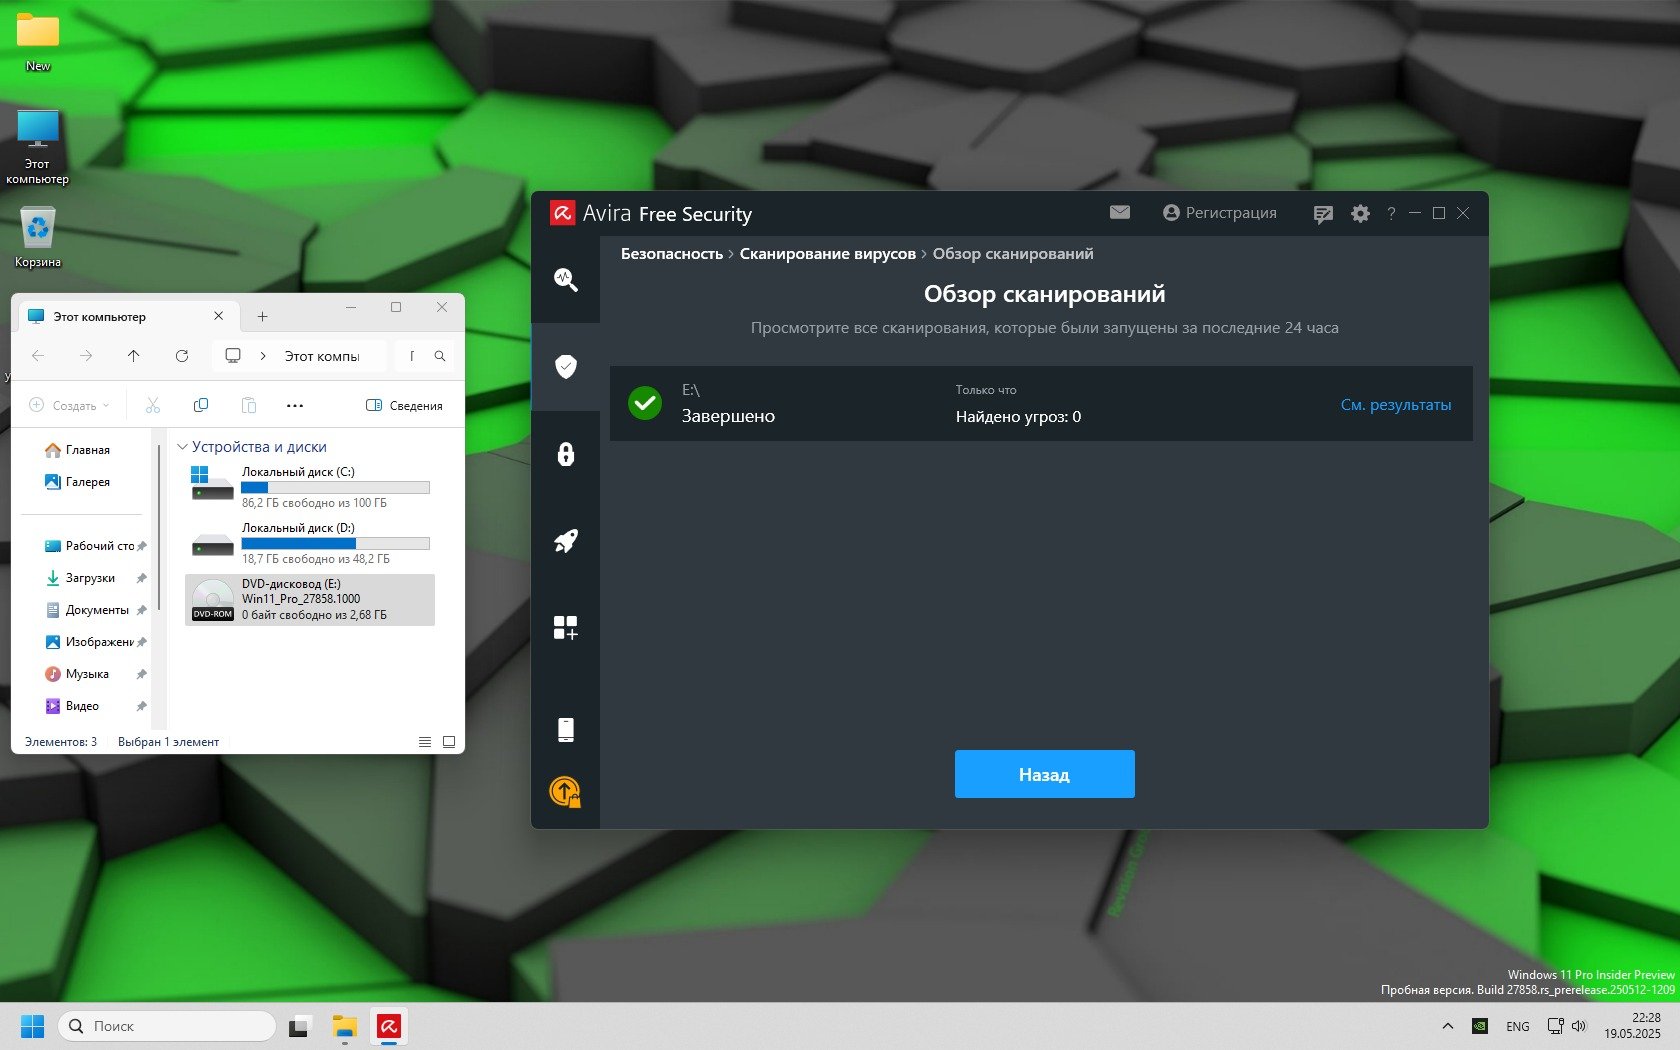Screen dimensions: 1680x1050
Task: Click the Forward arrow in Explorer
Action: click(86, 356)
